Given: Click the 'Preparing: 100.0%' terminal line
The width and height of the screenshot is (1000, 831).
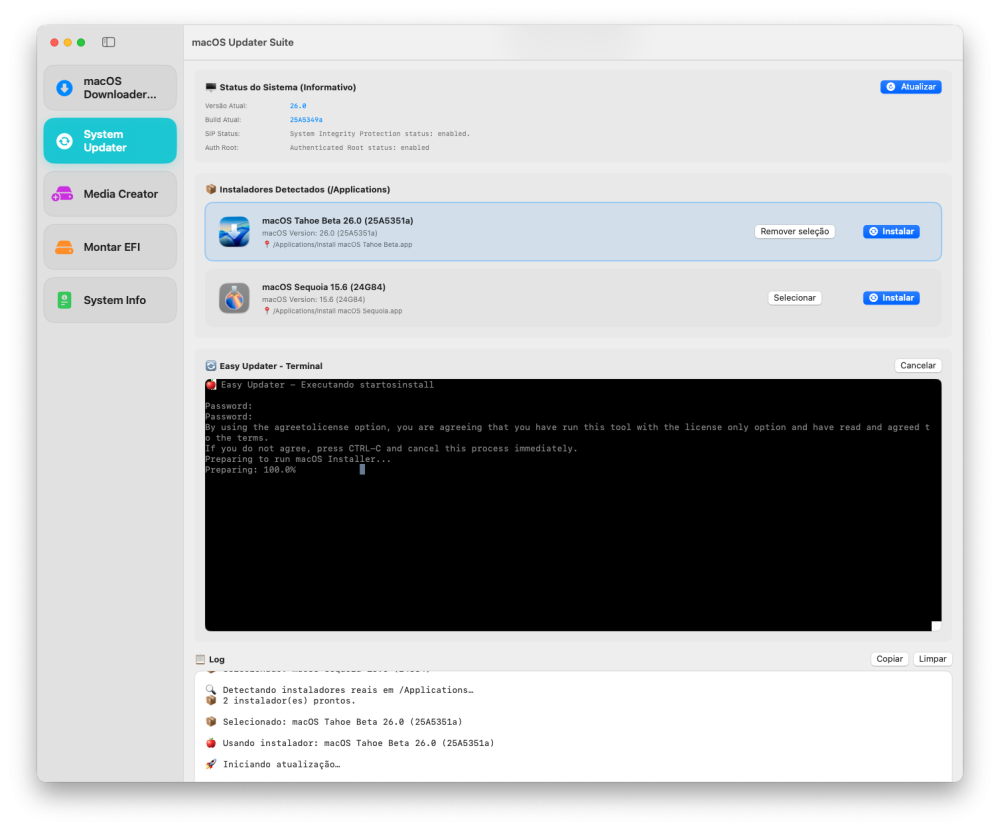Looking at the screenshot, I should 250,470.
